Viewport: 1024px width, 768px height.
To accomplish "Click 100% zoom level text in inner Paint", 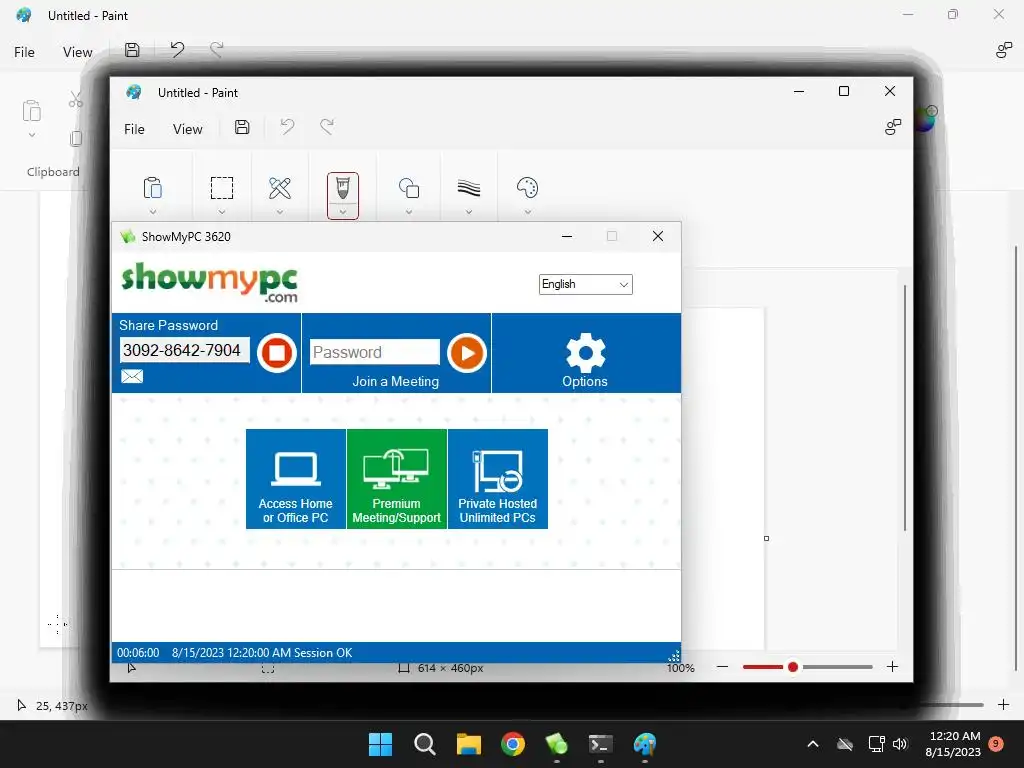I will click(x=680, y=668).
